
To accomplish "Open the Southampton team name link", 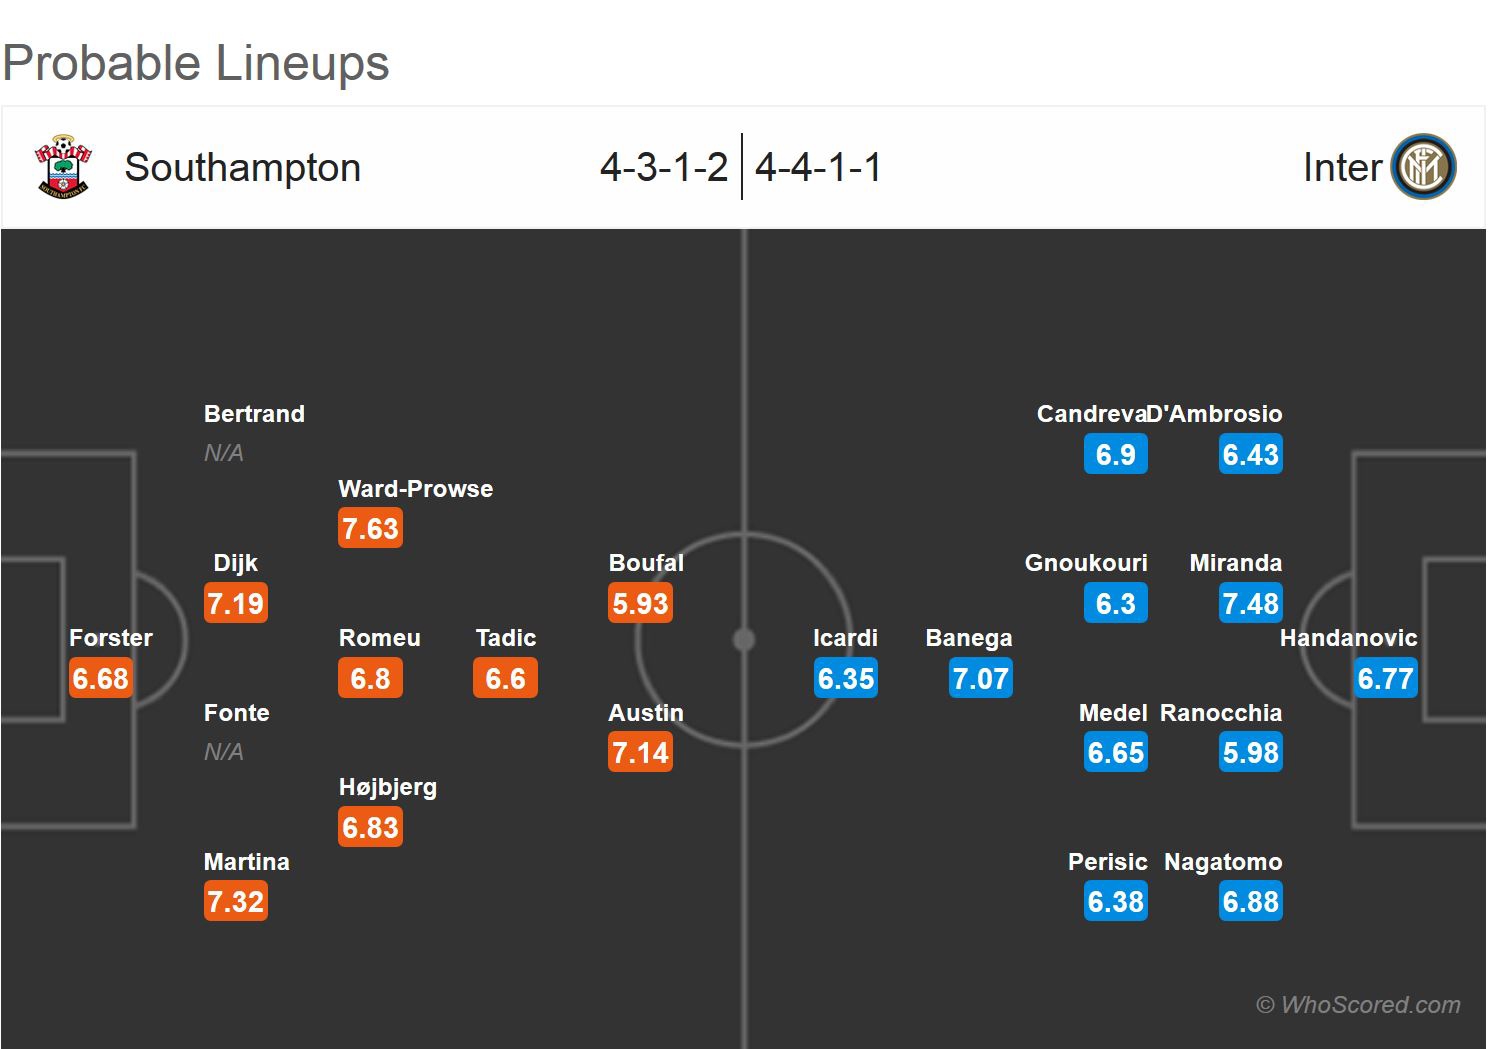I will (x=242, y=167).
